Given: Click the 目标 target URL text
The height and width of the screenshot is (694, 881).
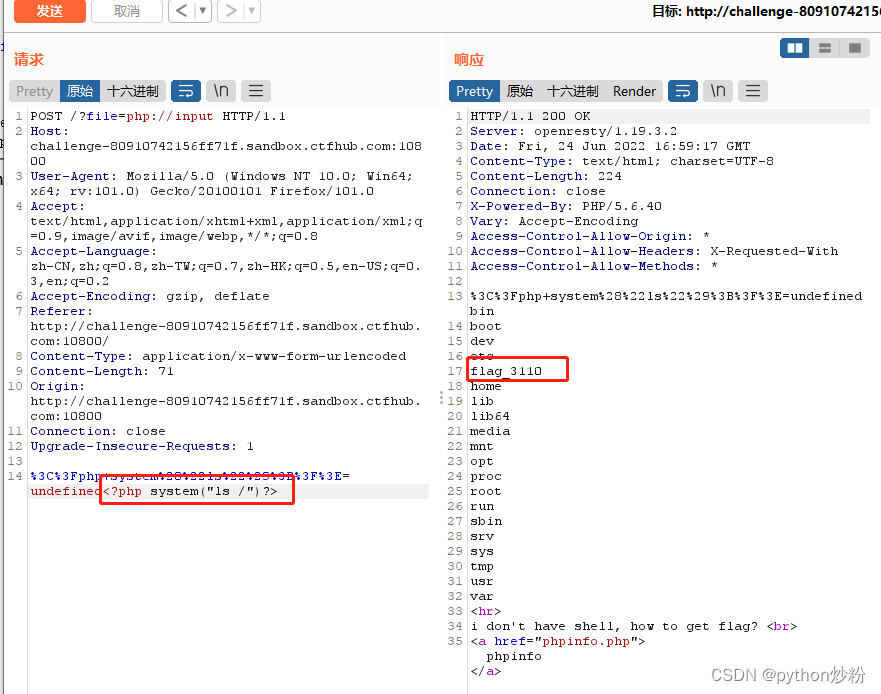Looking at the screenshot, I should 766,11.
